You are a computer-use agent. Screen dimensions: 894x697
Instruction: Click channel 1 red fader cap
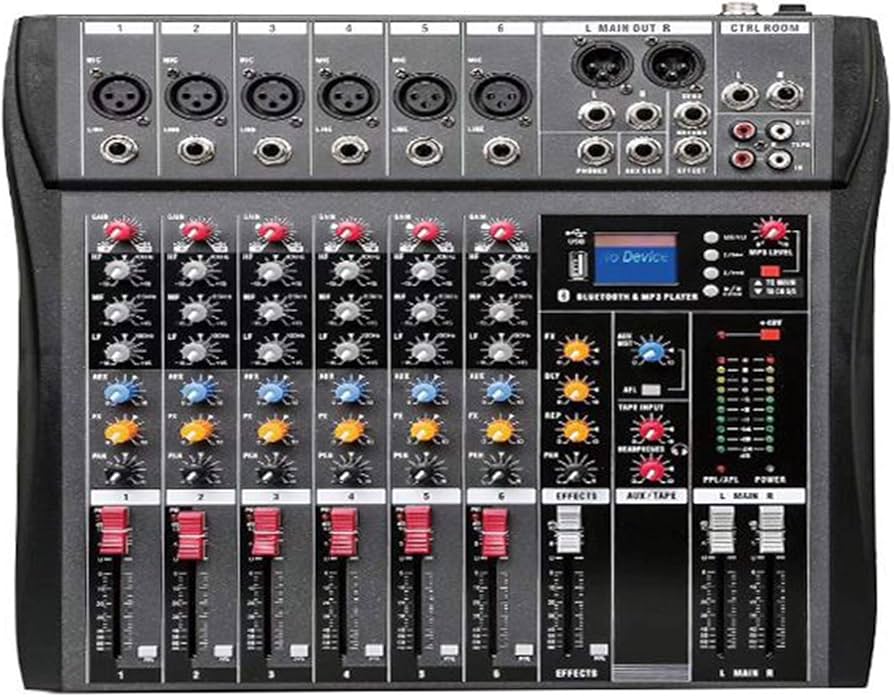point(116,531)
